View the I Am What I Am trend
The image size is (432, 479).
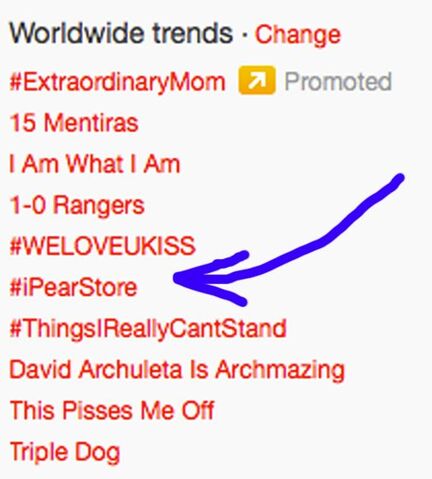pos(95,164)
